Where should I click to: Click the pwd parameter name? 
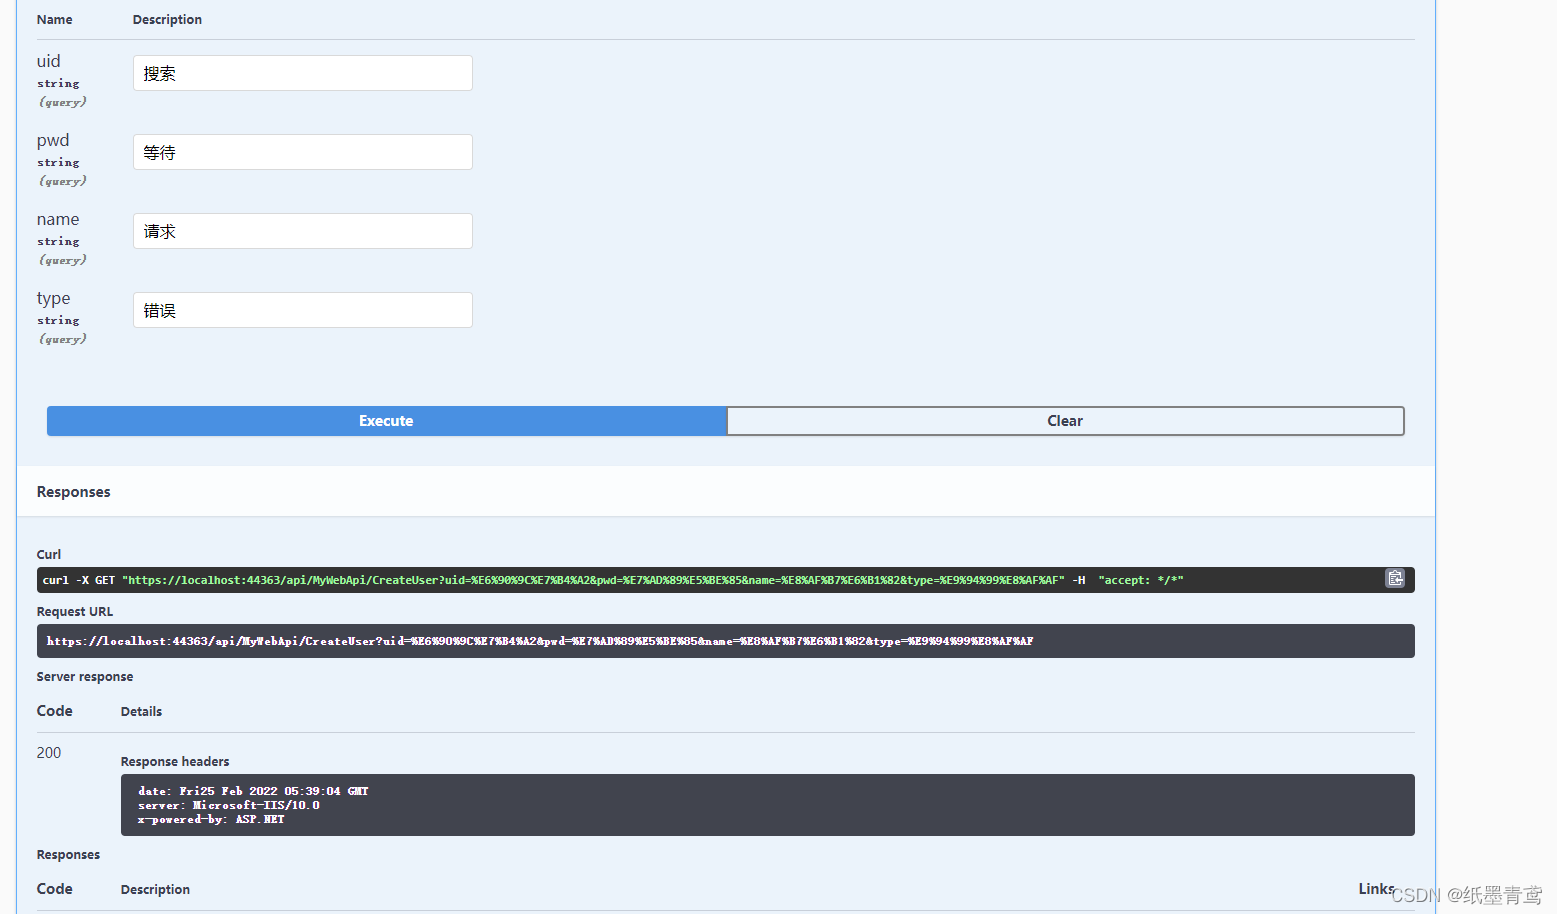click(x=53, y=140)
